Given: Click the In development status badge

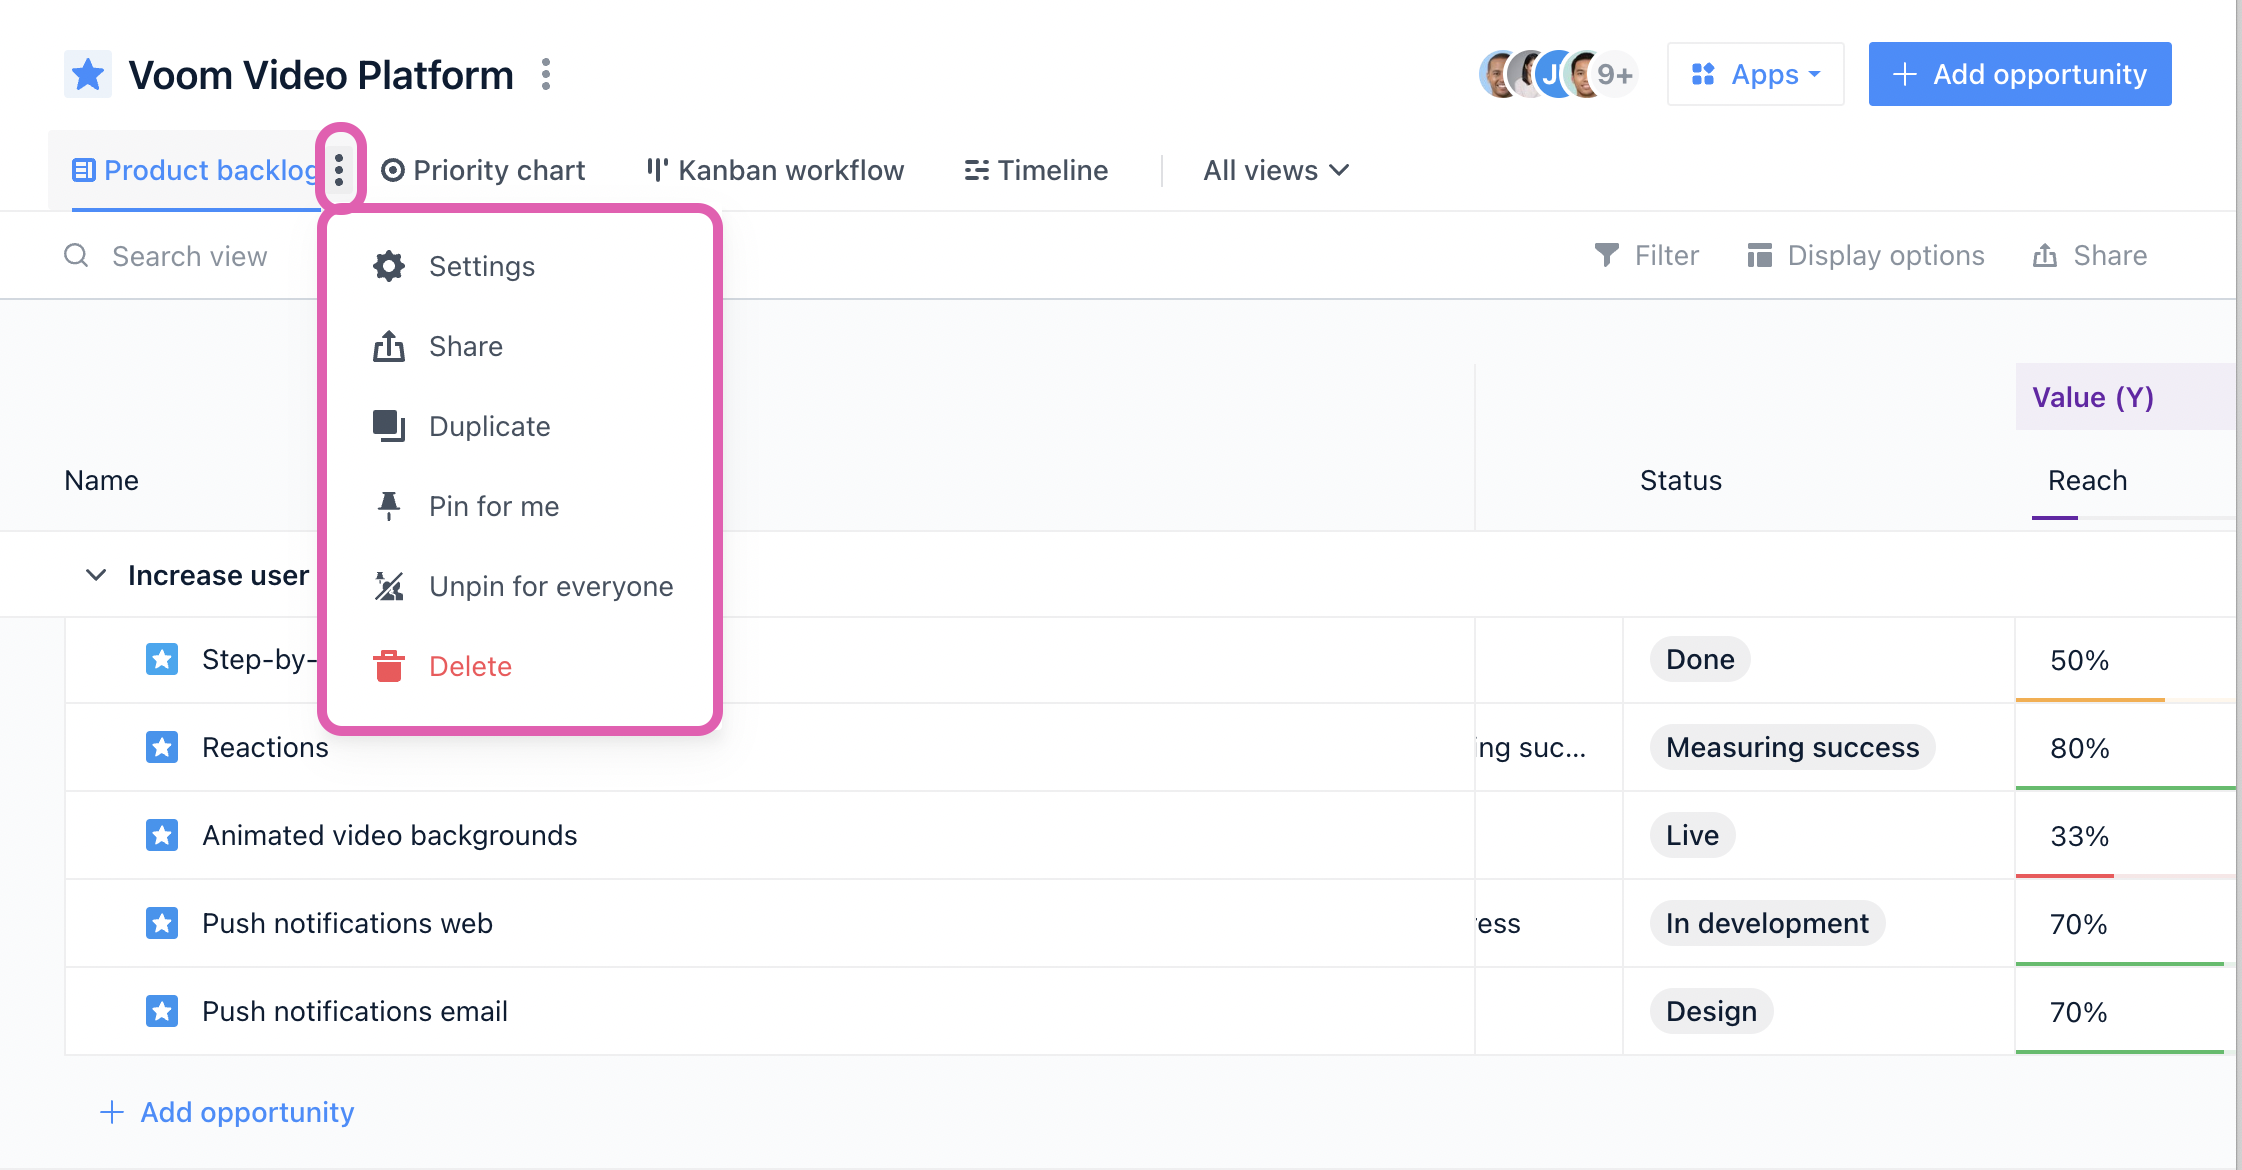Looking at the screenshot, I should [x=1767, y=923].
